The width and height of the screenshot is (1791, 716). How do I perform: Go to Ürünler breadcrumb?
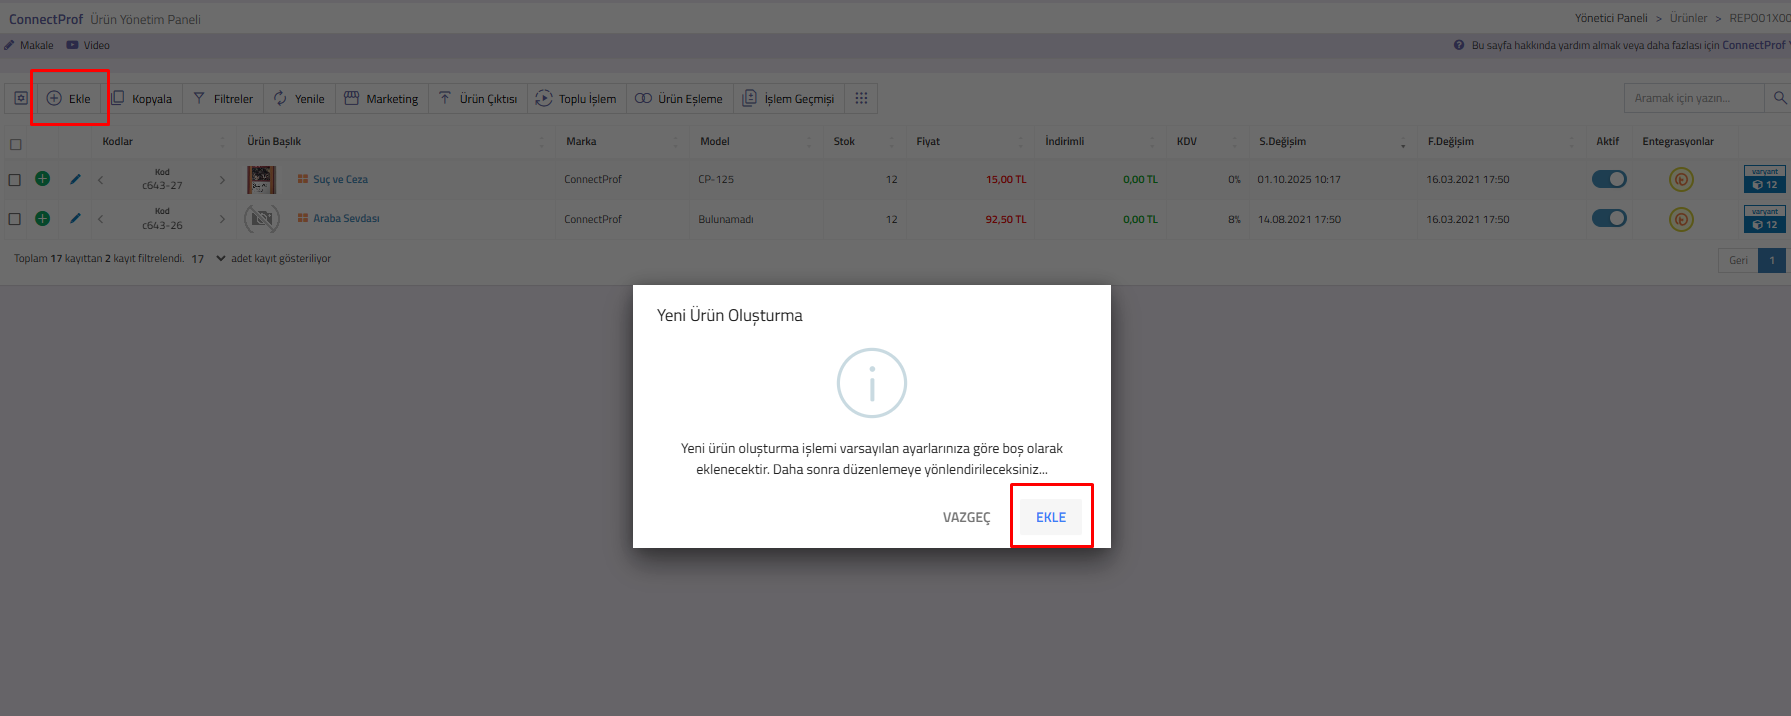[x=1688, y=18]
